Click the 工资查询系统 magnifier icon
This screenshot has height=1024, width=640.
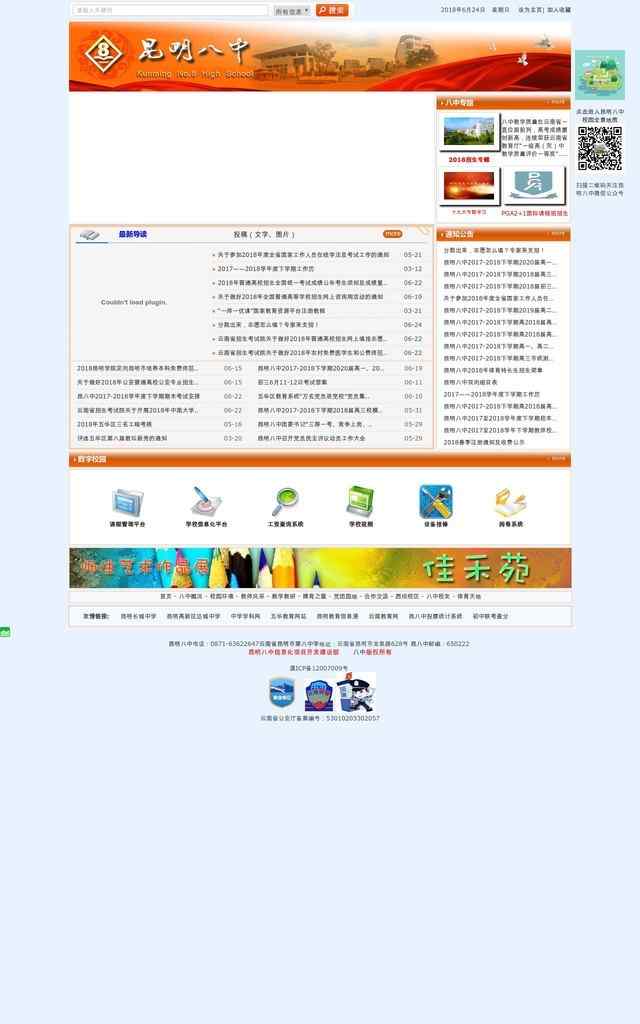285,502
